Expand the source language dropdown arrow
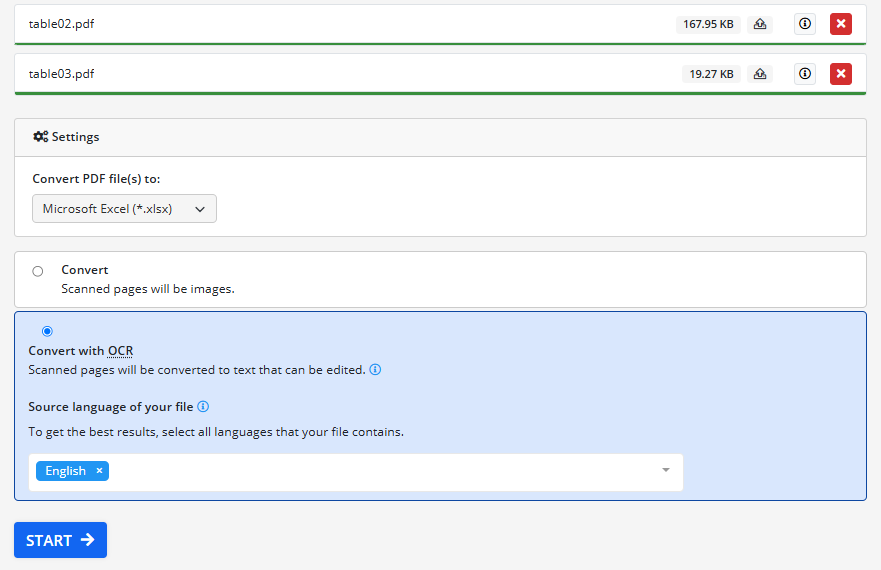The width and height of the screenshot is (881, 570). [666, 470]
